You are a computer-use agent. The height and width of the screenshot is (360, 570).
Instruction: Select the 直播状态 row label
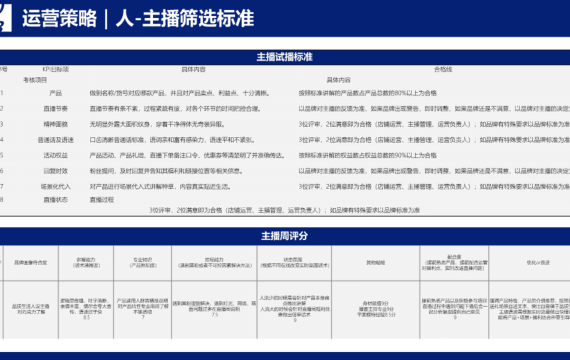(x=55, y=200)
